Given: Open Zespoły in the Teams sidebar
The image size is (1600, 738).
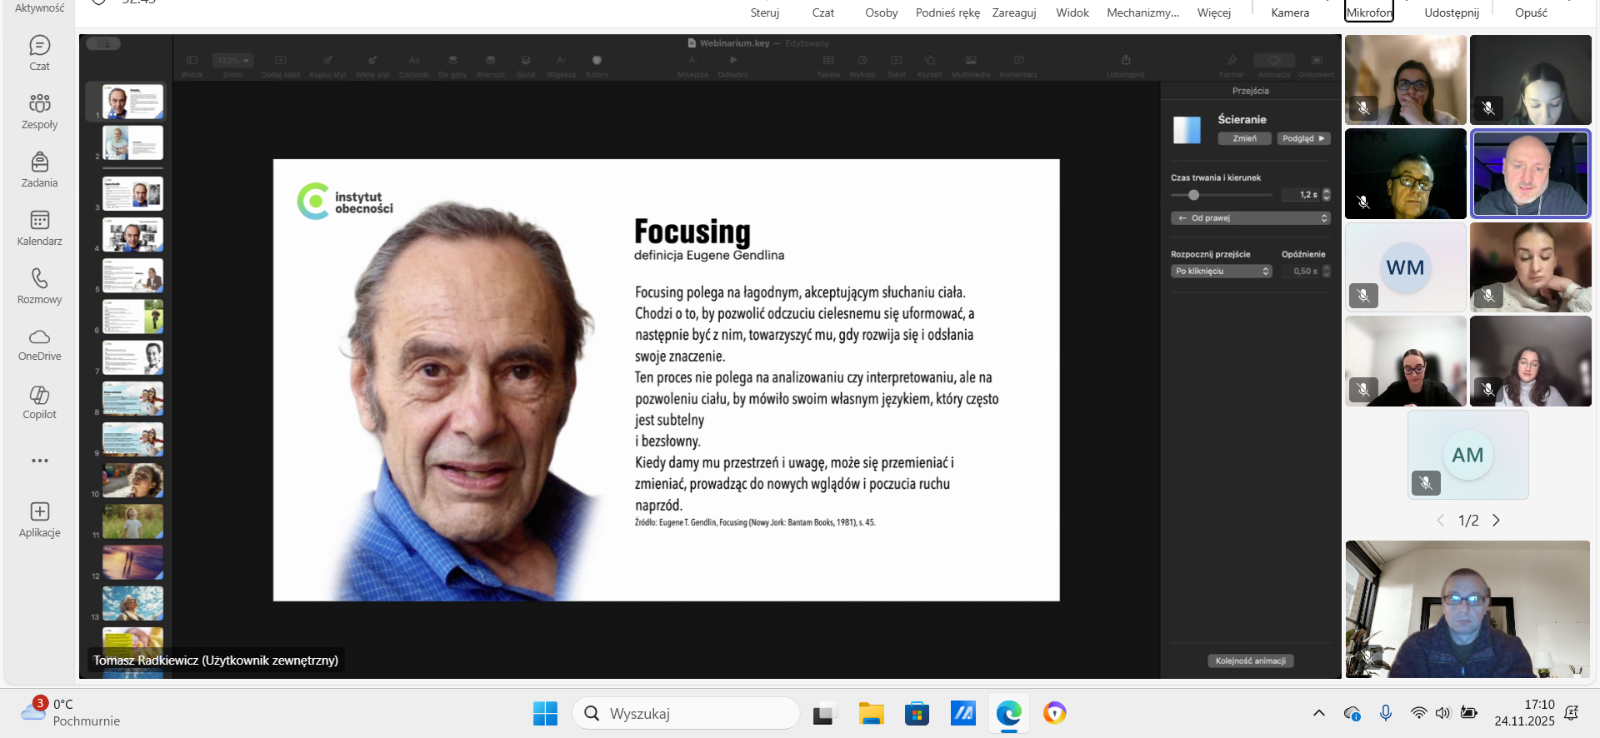Looking at the screenshot, I should coord(39,111).
